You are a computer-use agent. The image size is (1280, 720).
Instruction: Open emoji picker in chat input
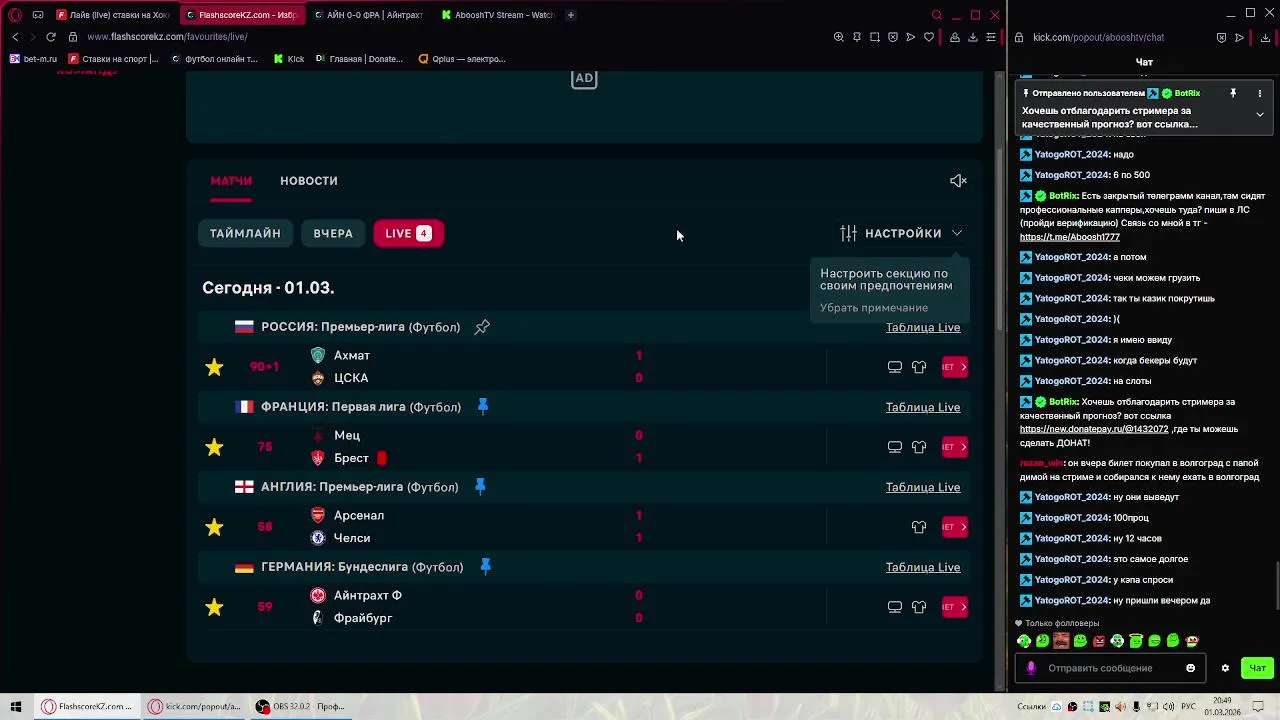pos(1190,668)
